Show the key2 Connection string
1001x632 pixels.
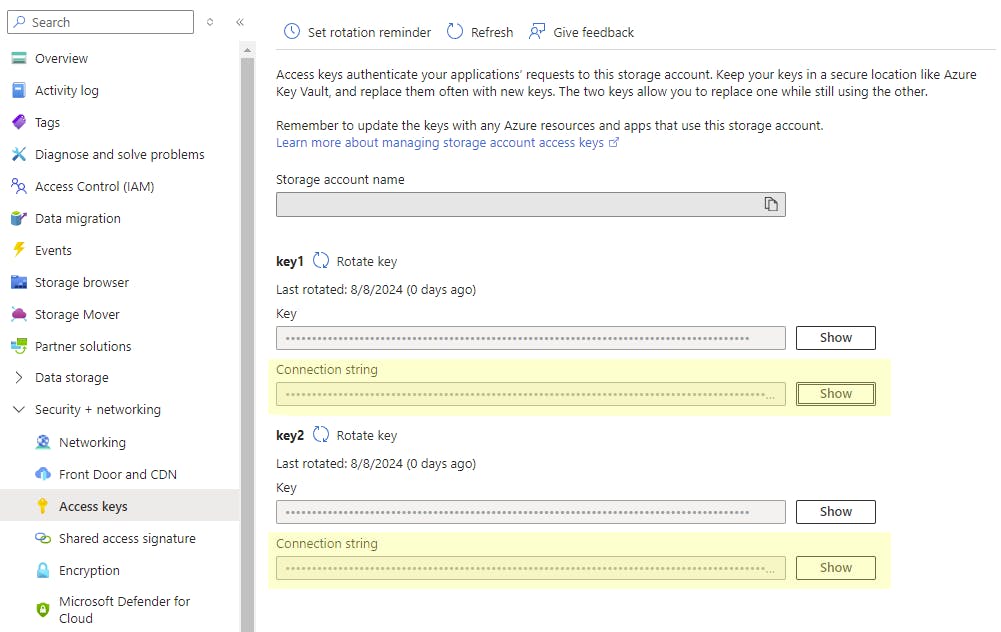(x=835, y=568)
